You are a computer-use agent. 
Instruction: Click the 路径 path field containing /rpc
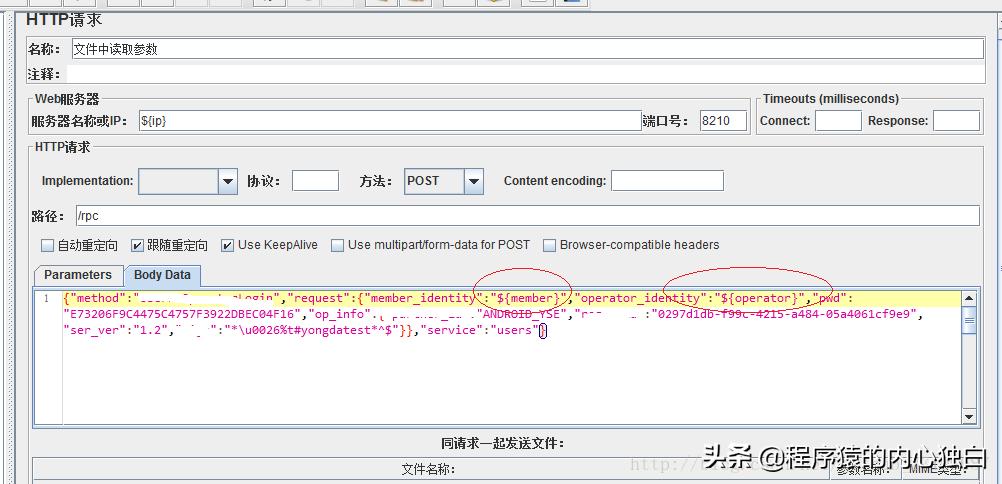click(527, 215)
